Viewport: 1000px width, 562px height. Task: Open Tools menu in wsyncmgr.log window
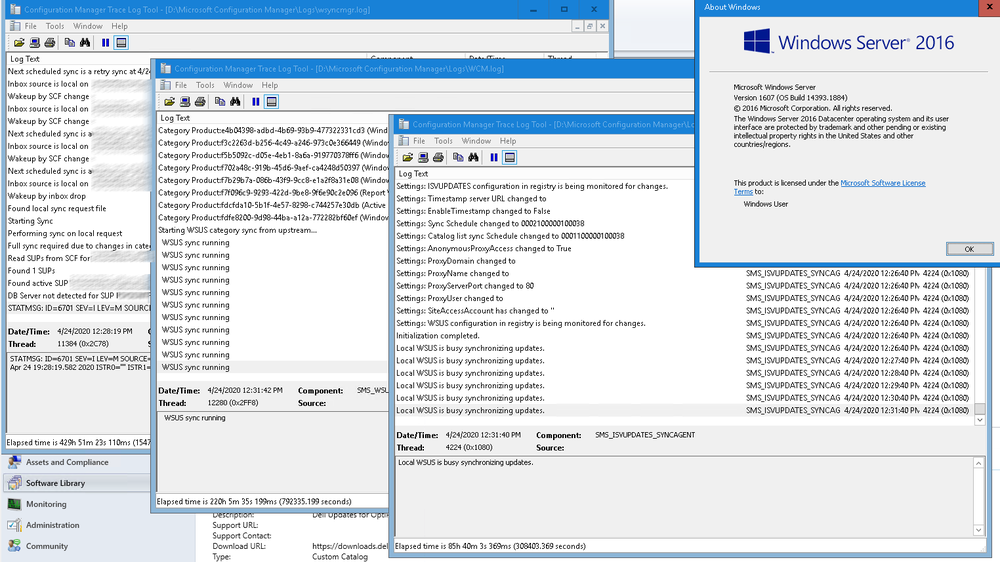click(55, 26)
